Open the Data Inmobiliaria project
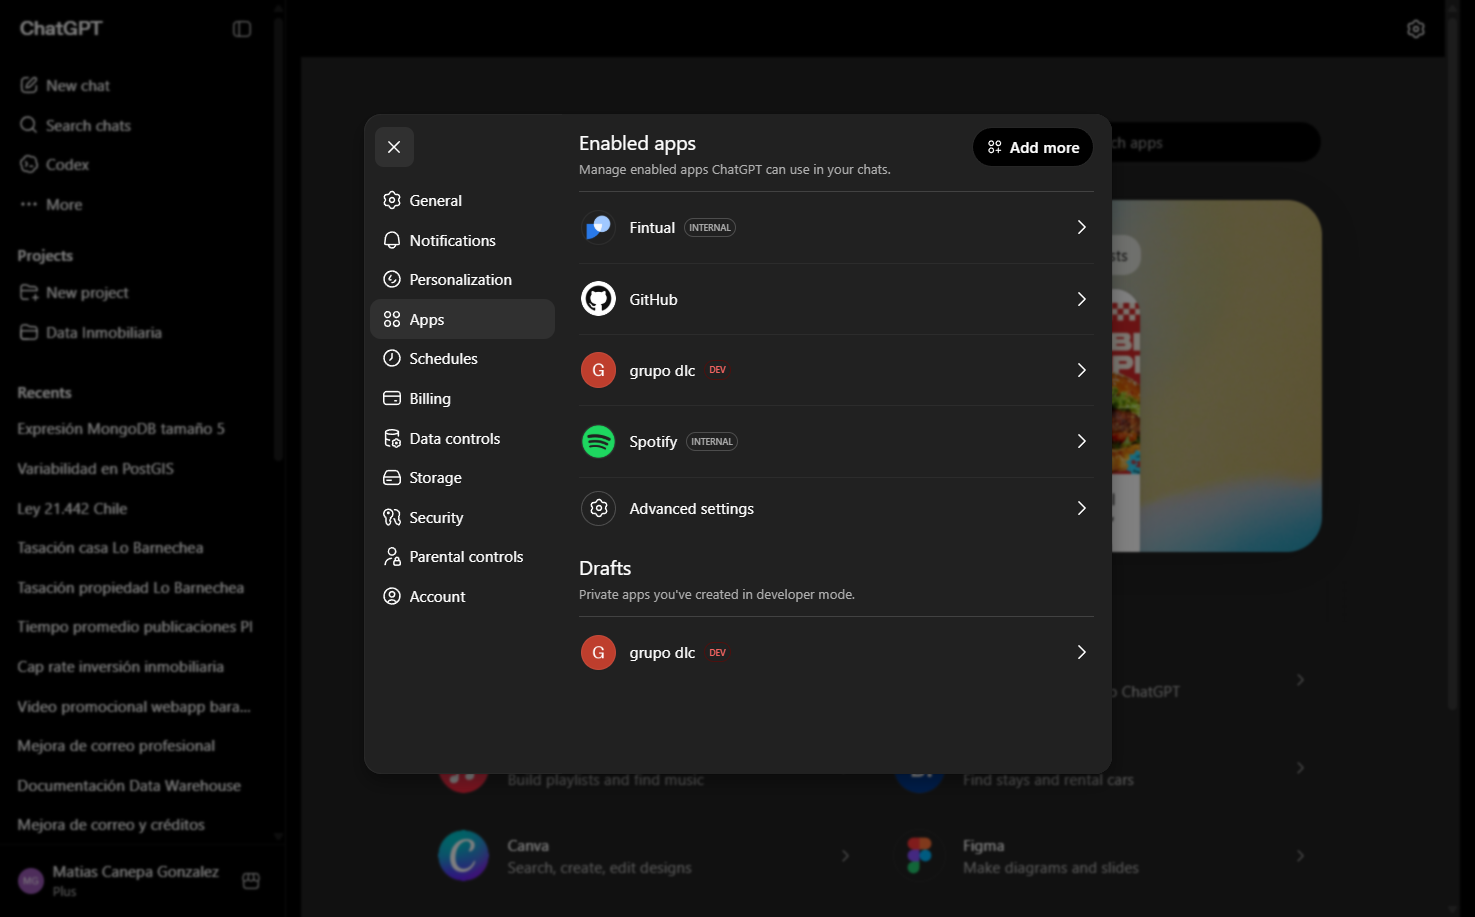 pos(138,332)
